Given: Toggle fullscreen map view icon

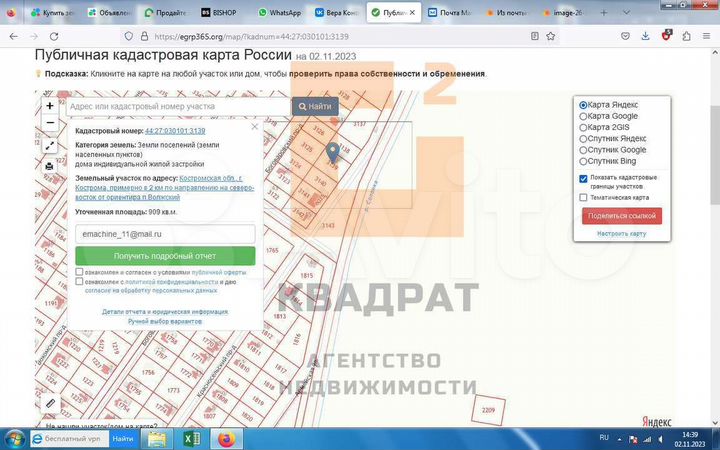Looking at the screenshot, I should click(50, 146).
